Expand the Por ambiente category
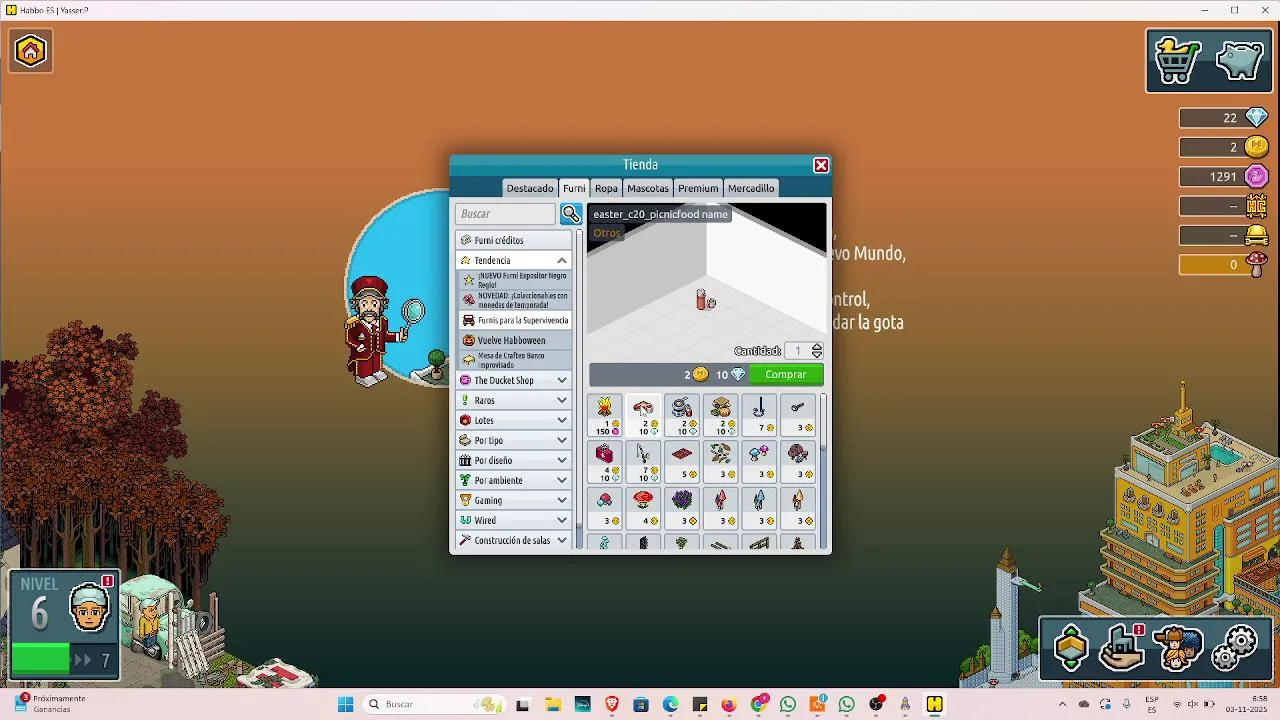 click(x=514, y=480)
